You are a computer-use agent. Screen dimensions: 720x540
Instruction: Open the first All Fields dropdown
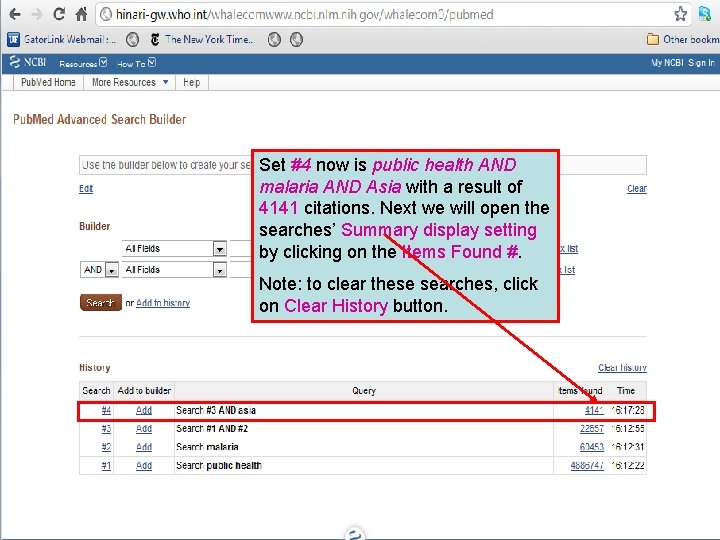(x=174, y=248)
